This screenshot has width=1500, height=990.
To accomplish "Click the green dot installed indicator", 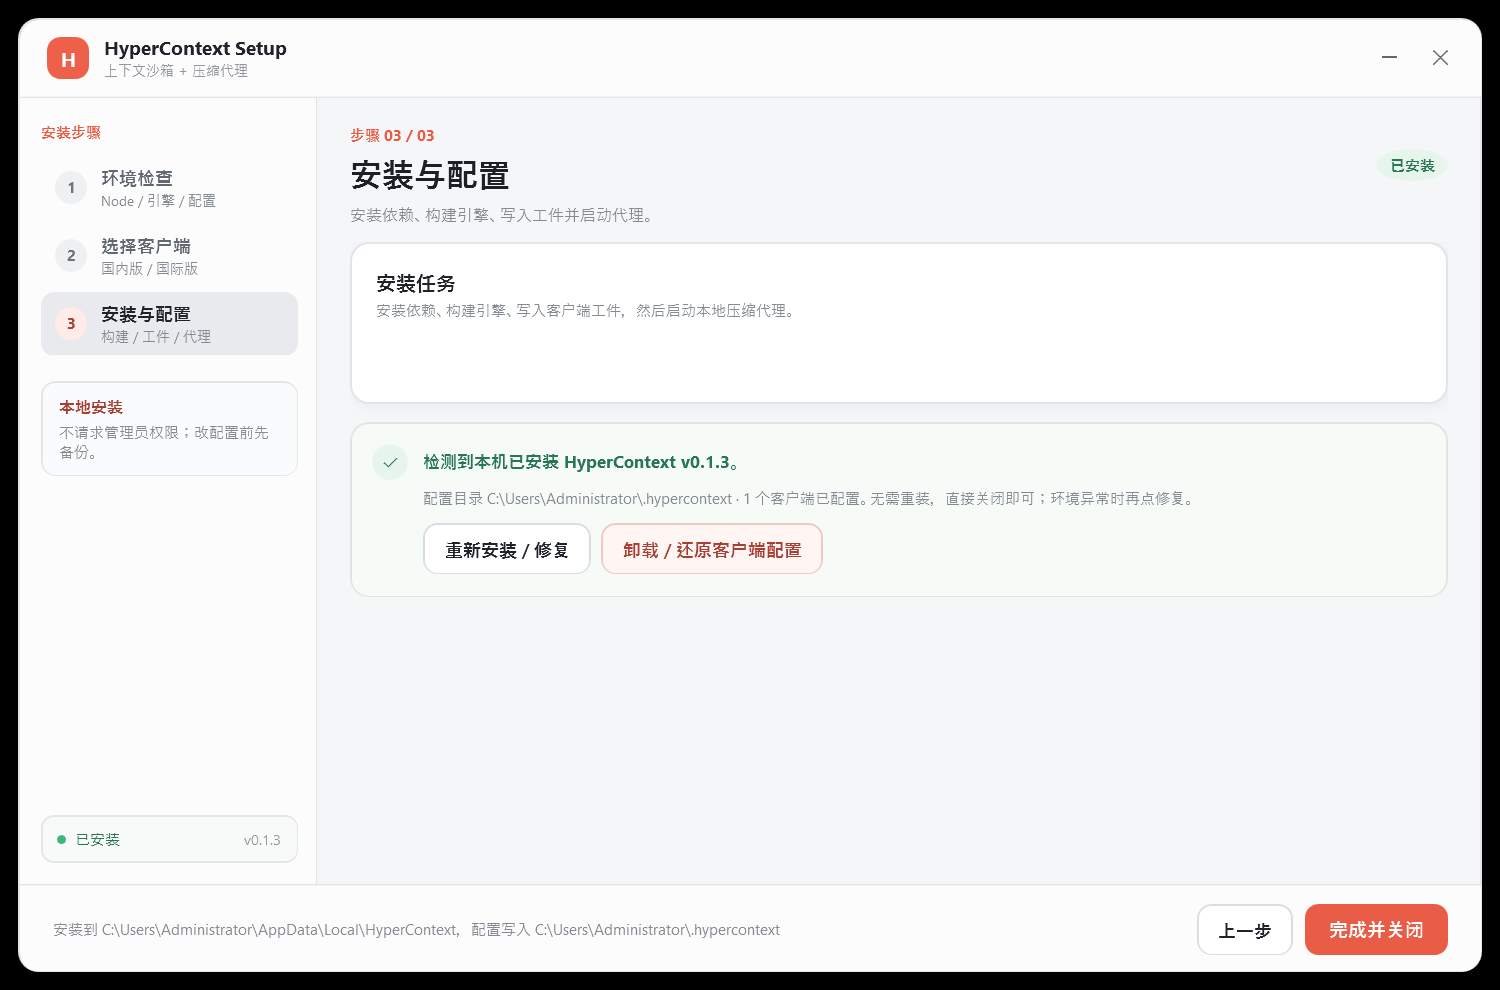I will click(62, 840).
